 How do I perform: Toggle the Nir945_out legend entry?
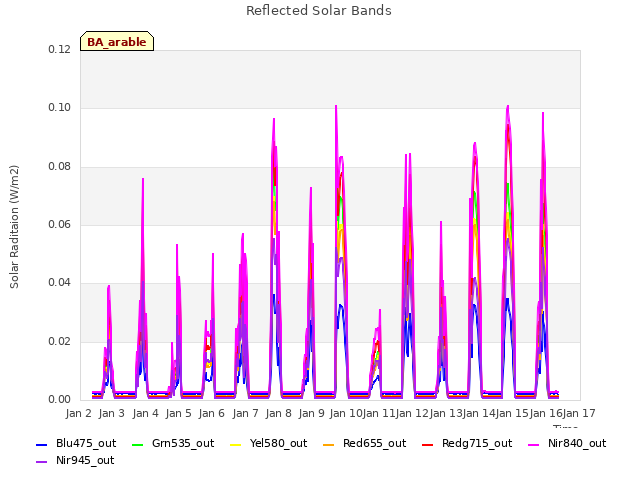coord(75,461)
